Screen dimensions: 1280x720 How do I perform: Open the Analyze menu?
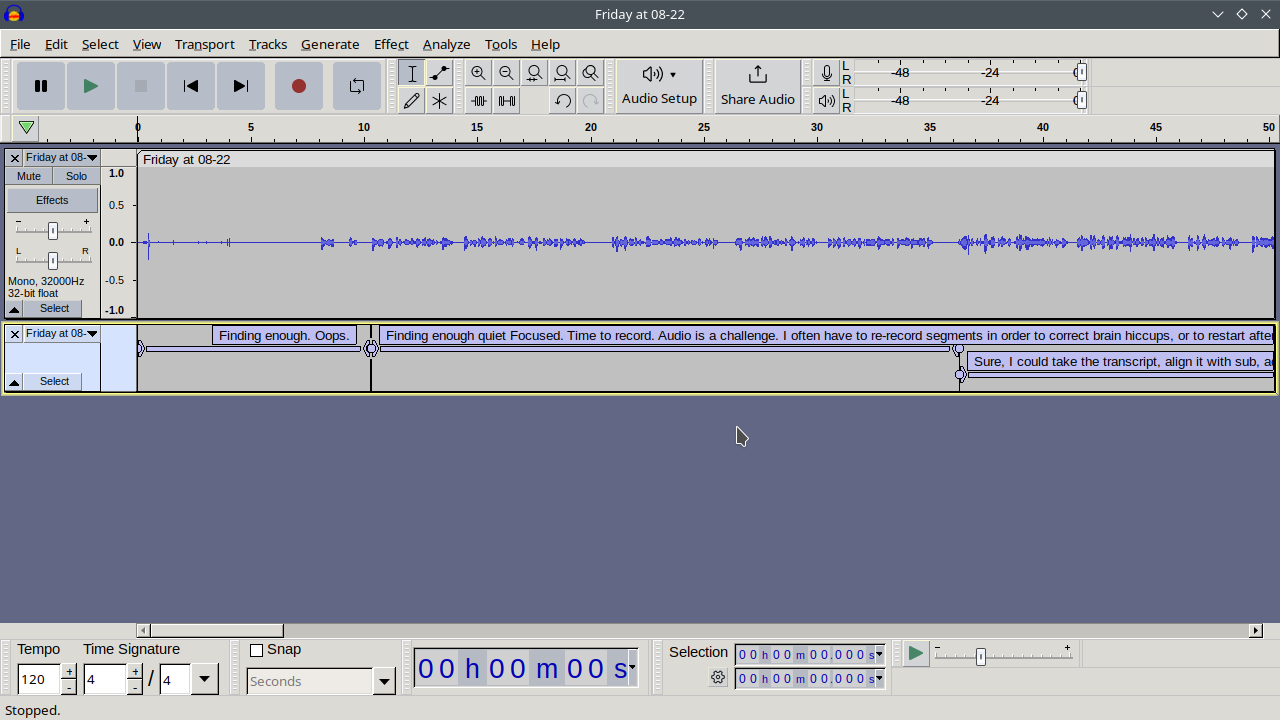446,44
